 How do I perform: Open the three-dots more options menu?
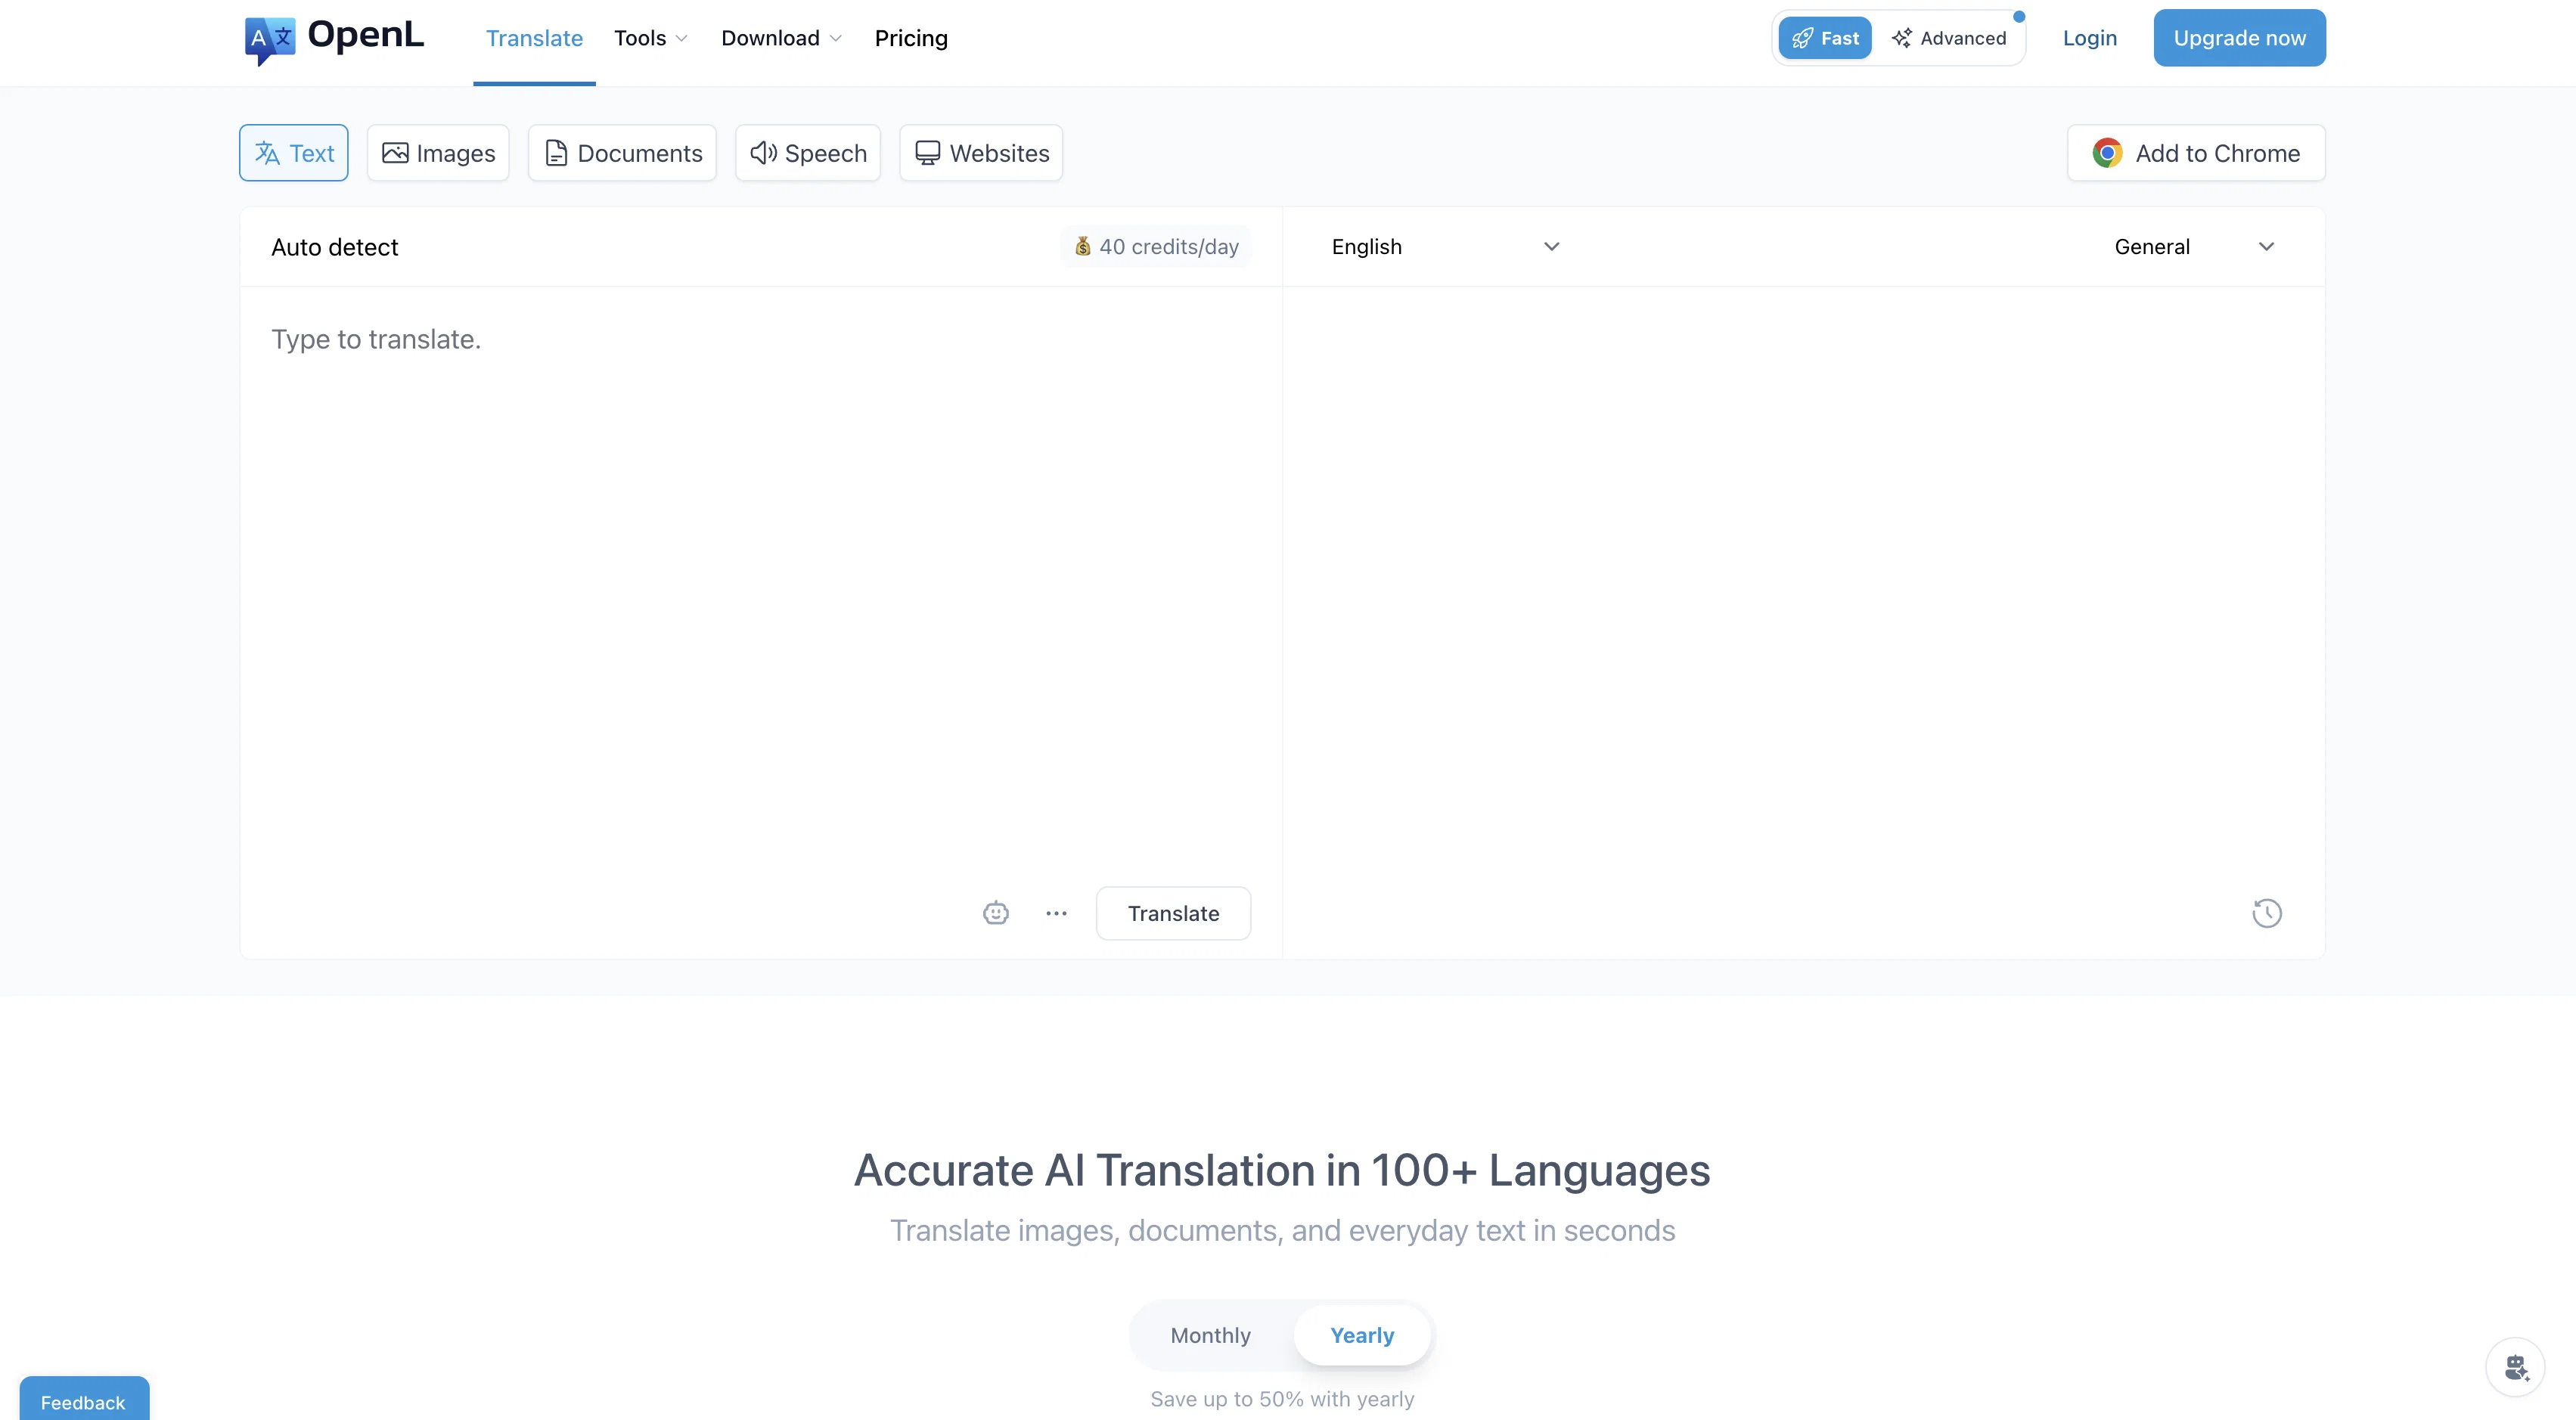tap(1057, 913)
